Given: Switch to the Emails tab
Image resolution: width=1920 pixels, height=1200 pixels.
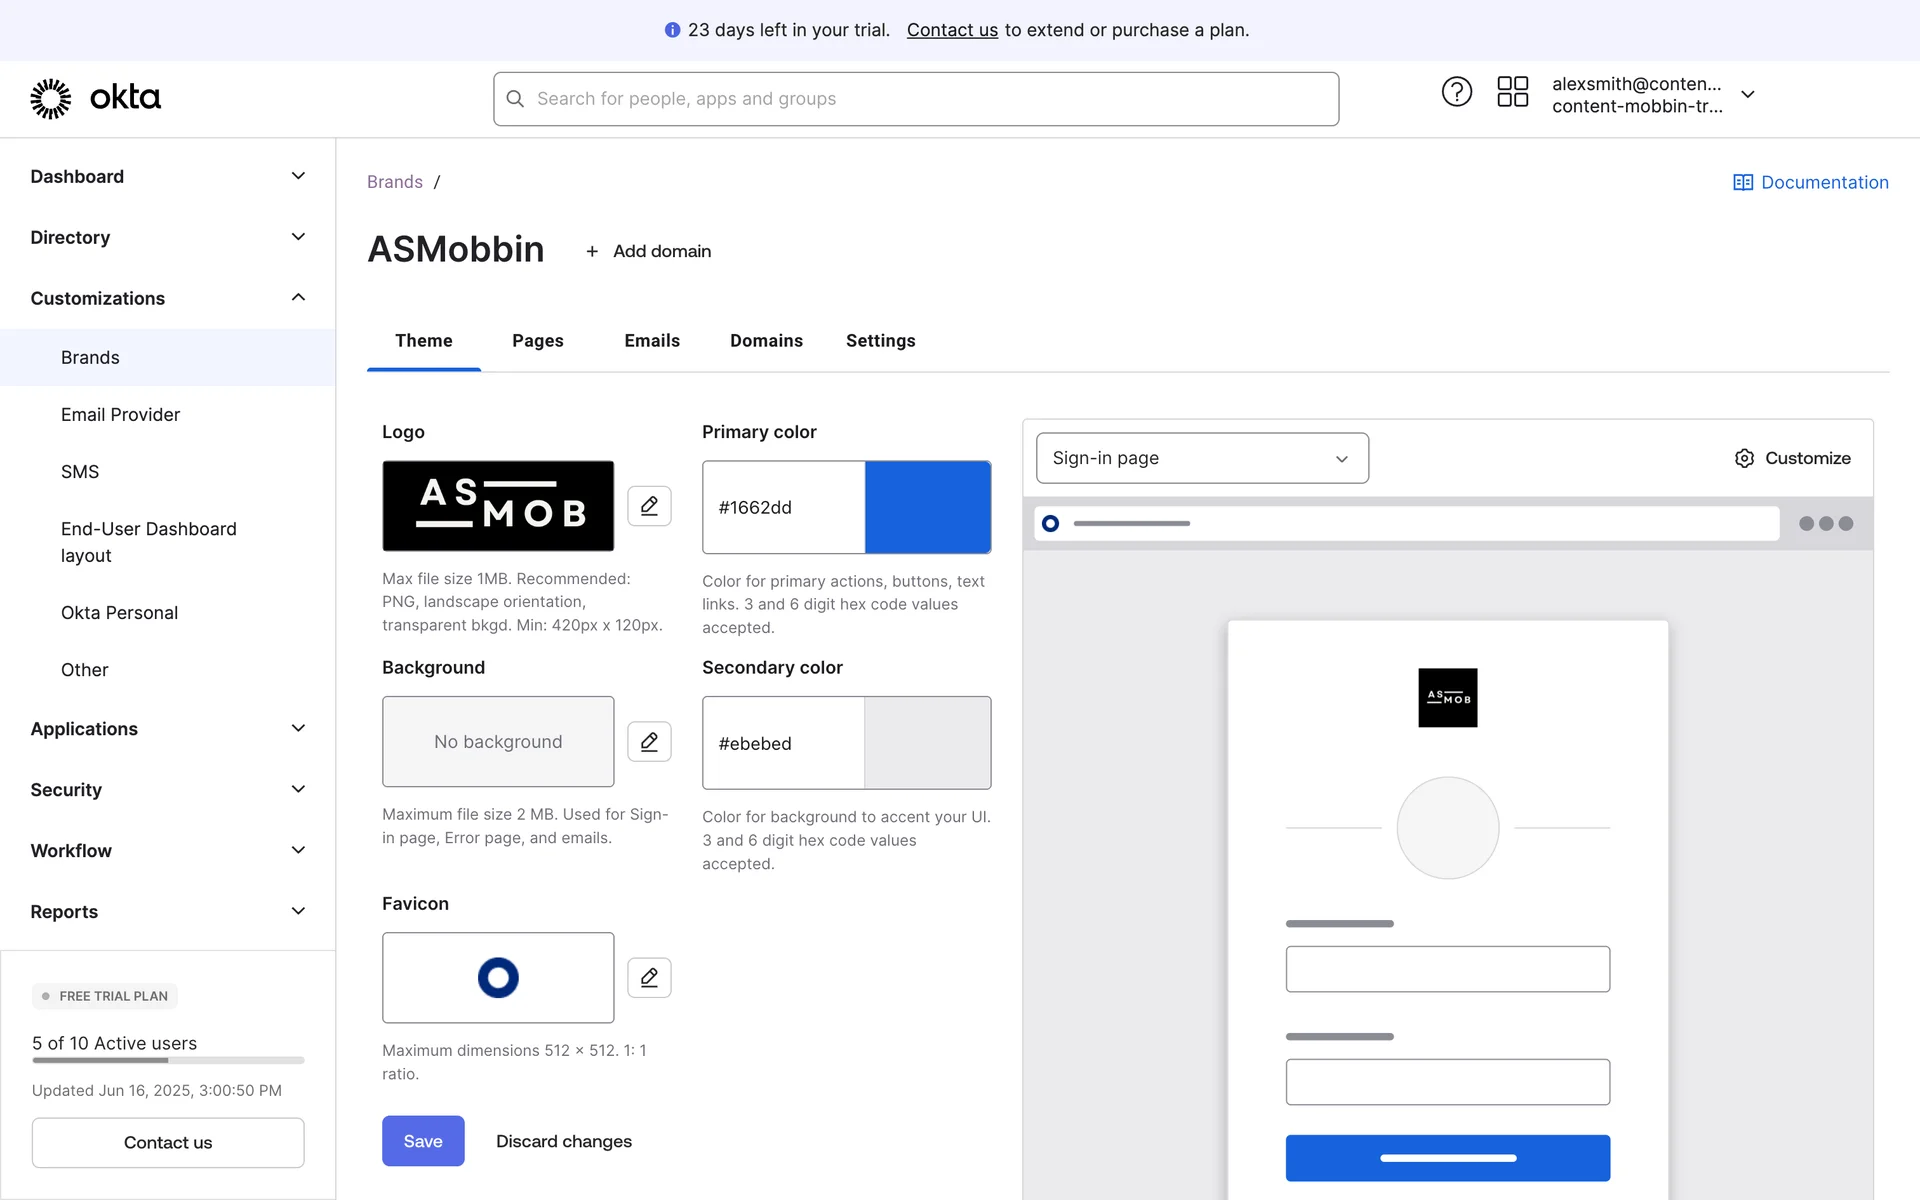Looking at the screenshot, I should pyautogui.click(x=651, y=341).
